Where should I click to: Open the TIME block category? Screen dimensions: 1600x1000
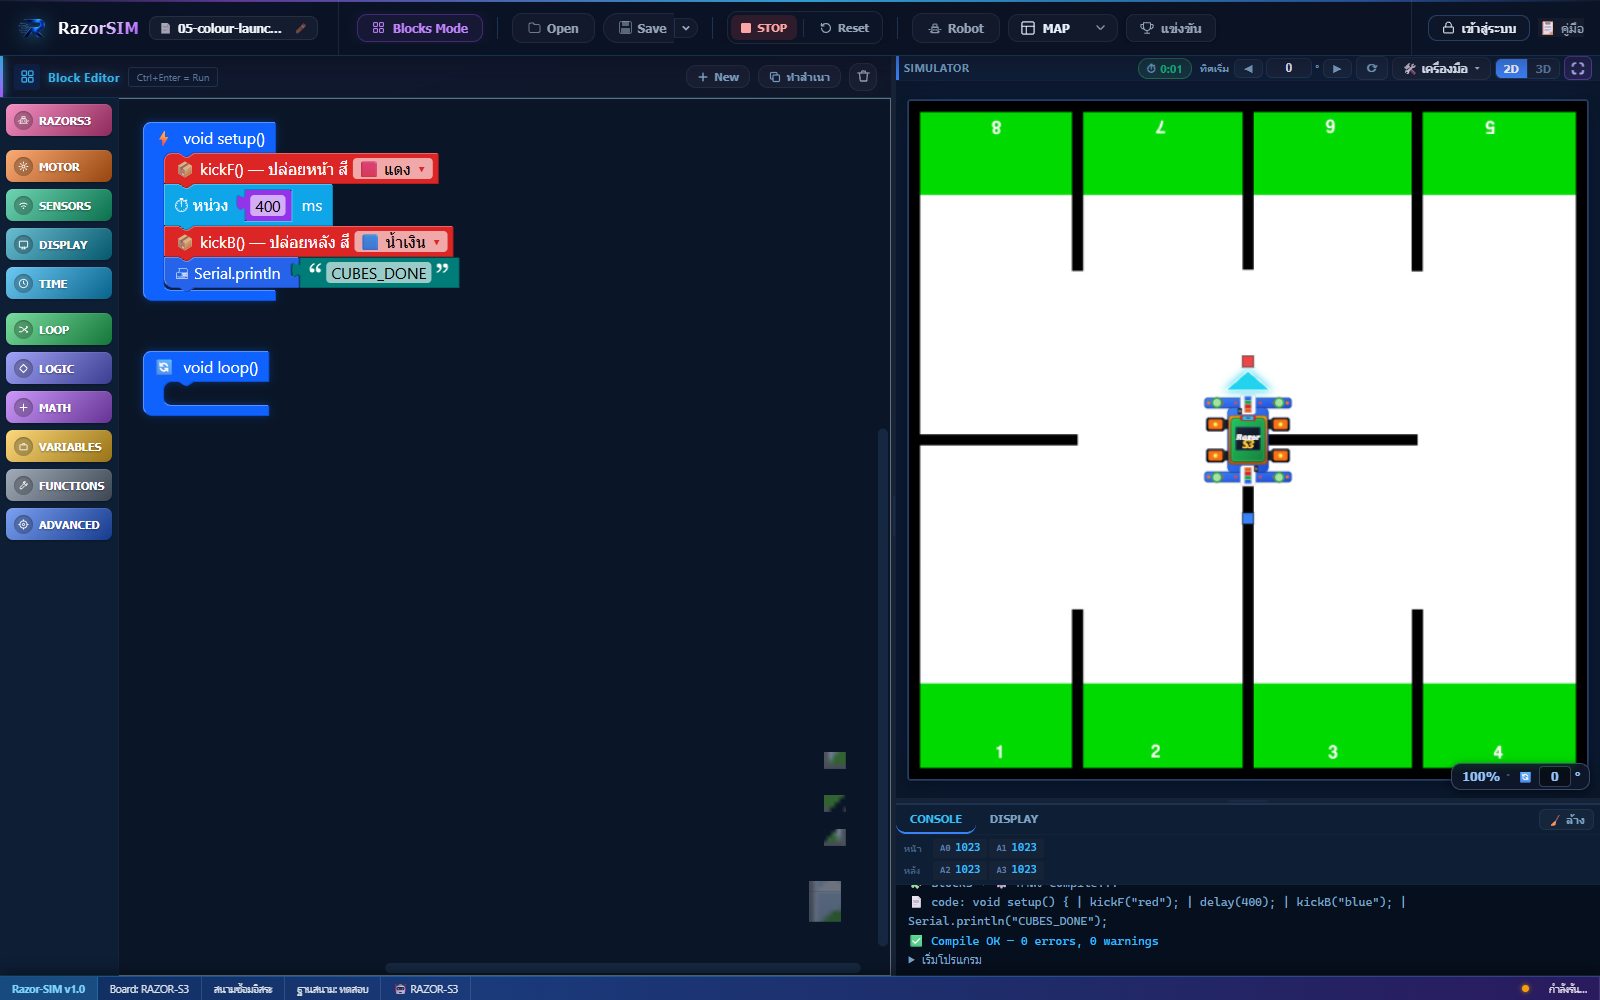click(x=59, y=283)
